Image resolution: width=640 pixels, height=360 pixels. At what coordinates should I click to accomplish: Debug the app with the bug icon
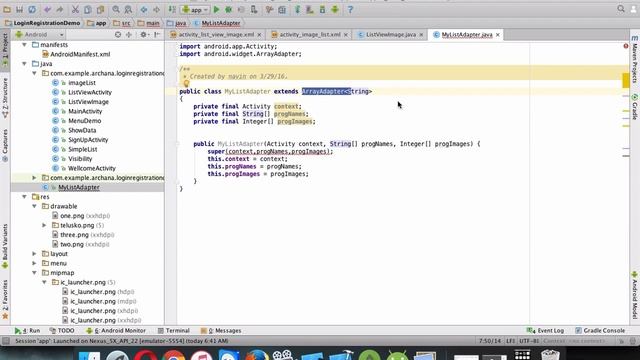[x=229, y=9]
